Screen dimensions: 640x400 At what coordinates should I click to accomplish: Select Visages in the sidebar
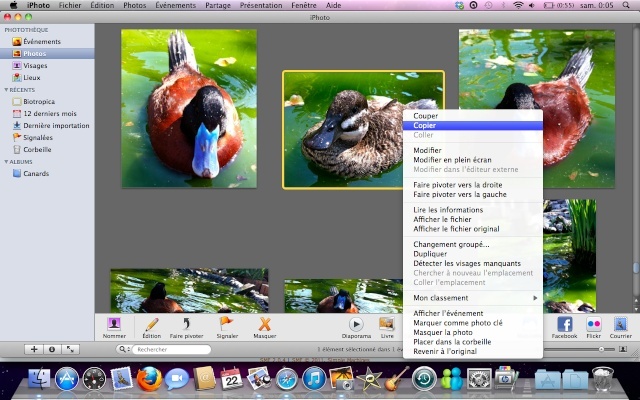[35, 65]
